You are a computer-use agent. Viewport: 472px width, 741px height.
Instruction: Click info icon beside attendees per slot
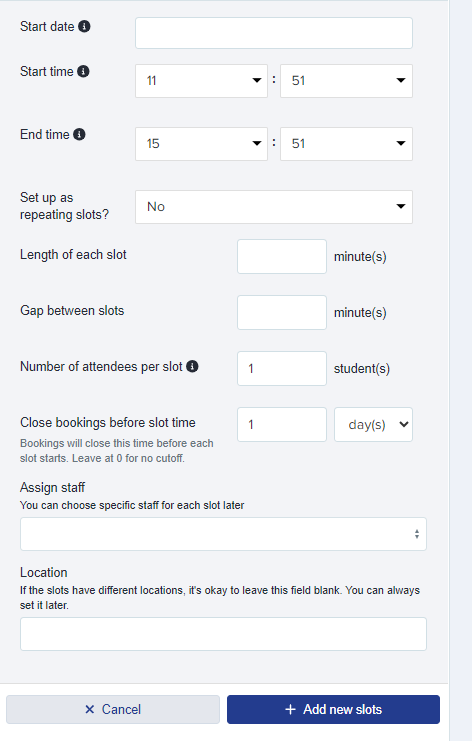pos(192,366)
